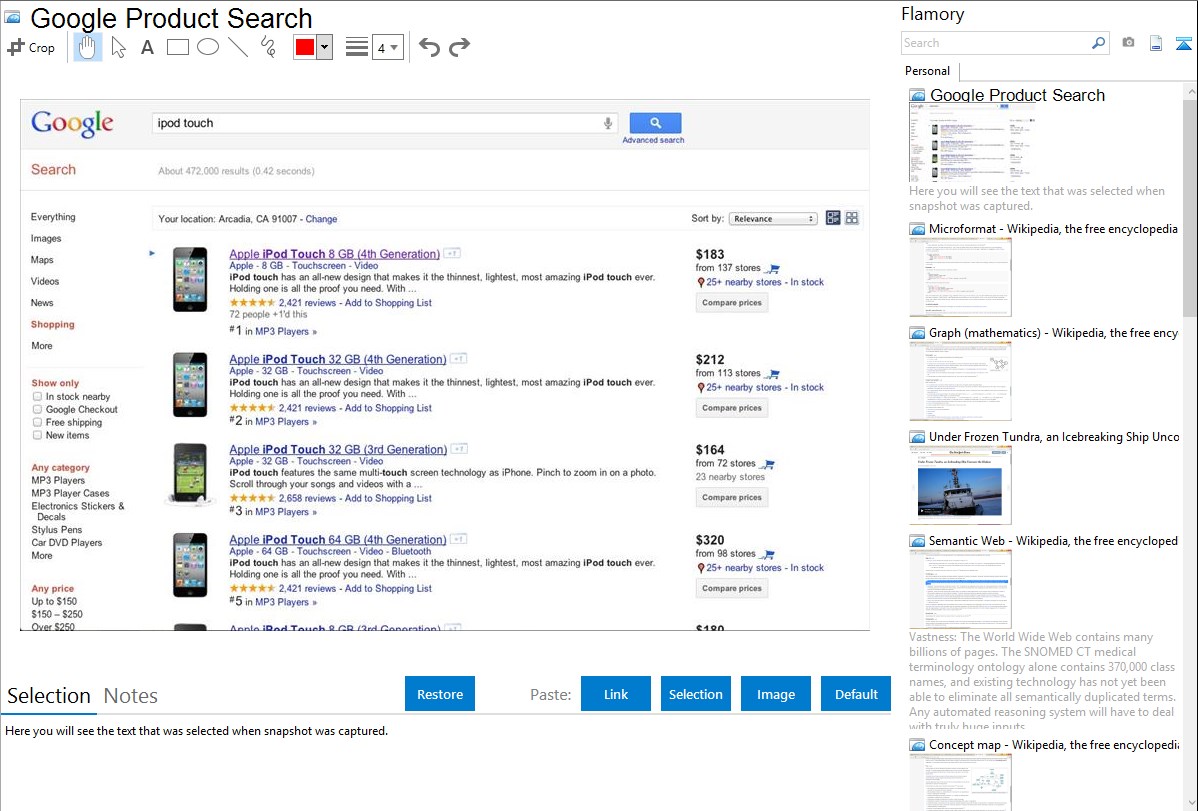The image size is (1198, 811).
Task: Open the color picker dropdown arrow
Action: point(325,47)
